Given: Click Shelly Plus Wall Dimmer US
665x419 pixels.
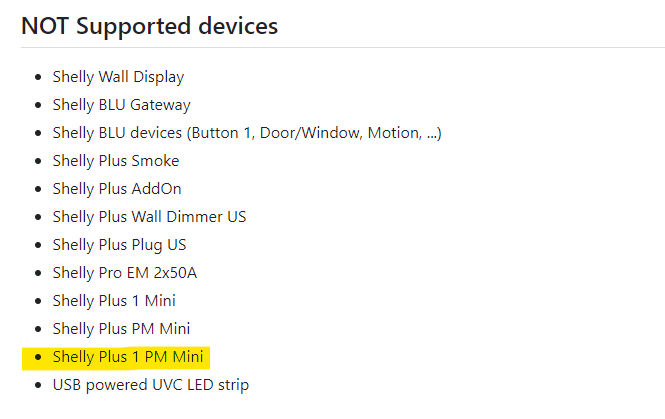Looking at the screenshot, I should [x=149, y=217].
